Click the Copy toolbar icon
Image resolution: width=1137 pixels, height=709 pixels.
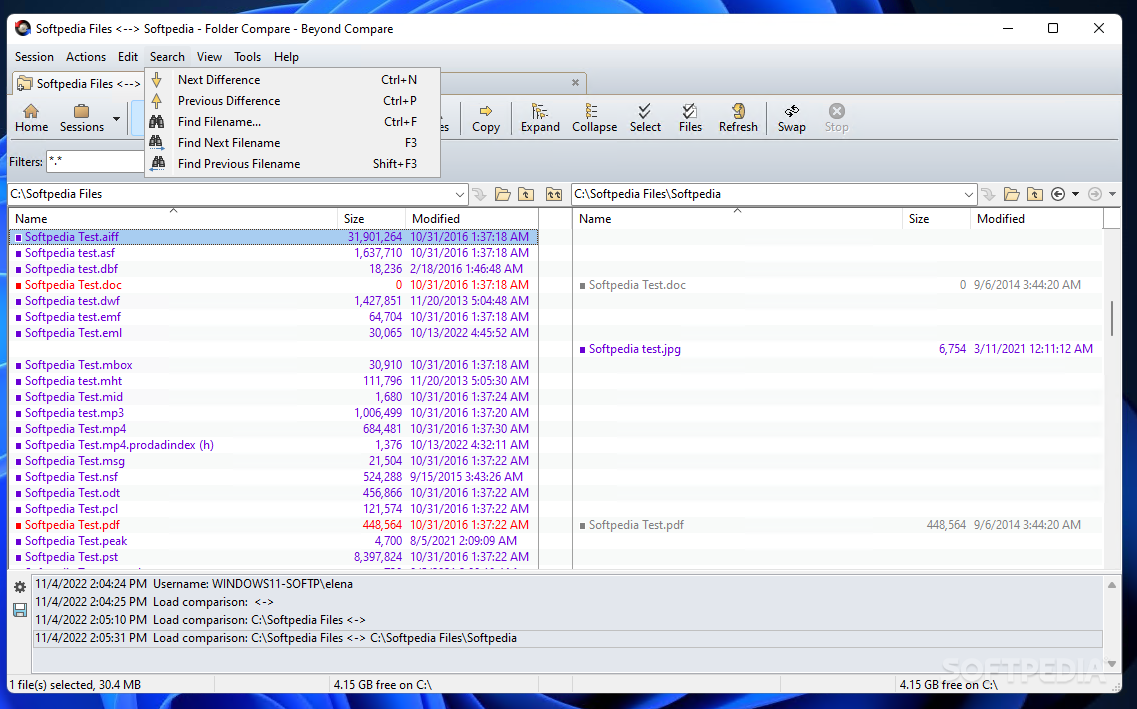(486, 118)
